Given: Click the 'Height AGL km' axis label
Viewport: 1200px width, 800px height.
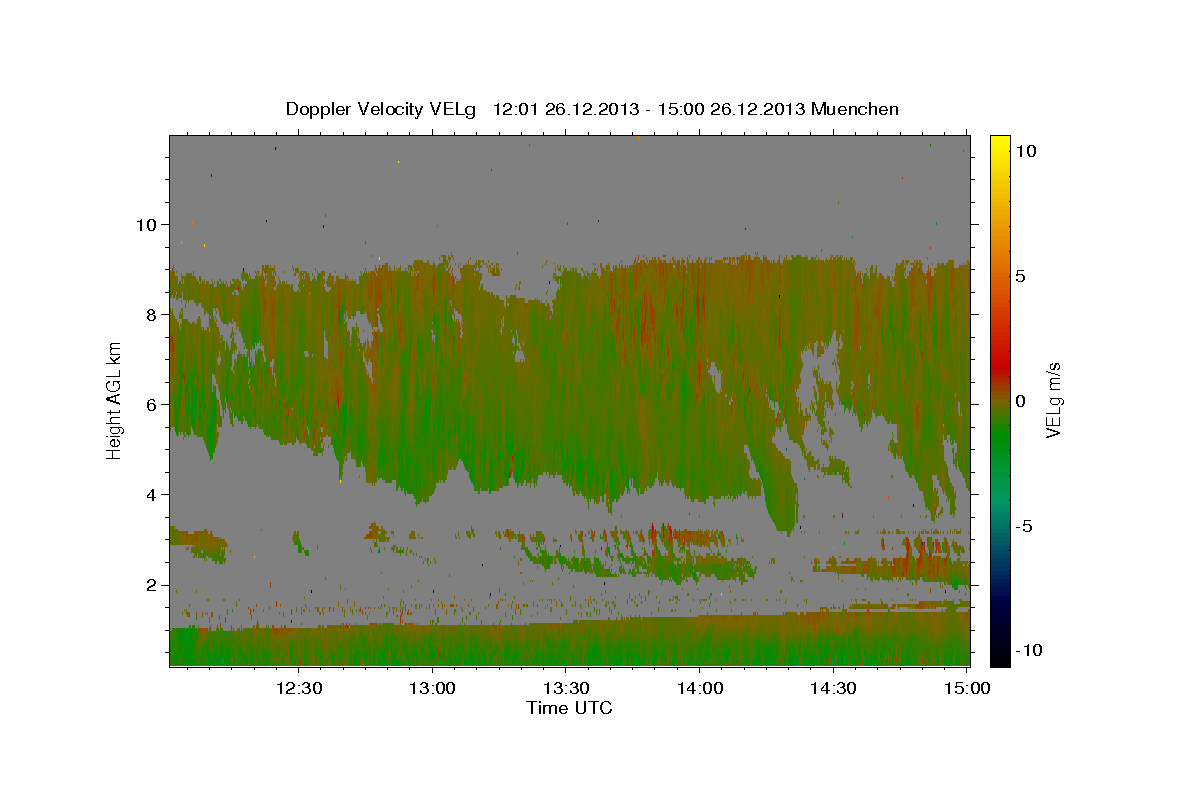Looking at the screenshot, I should 115,400.
